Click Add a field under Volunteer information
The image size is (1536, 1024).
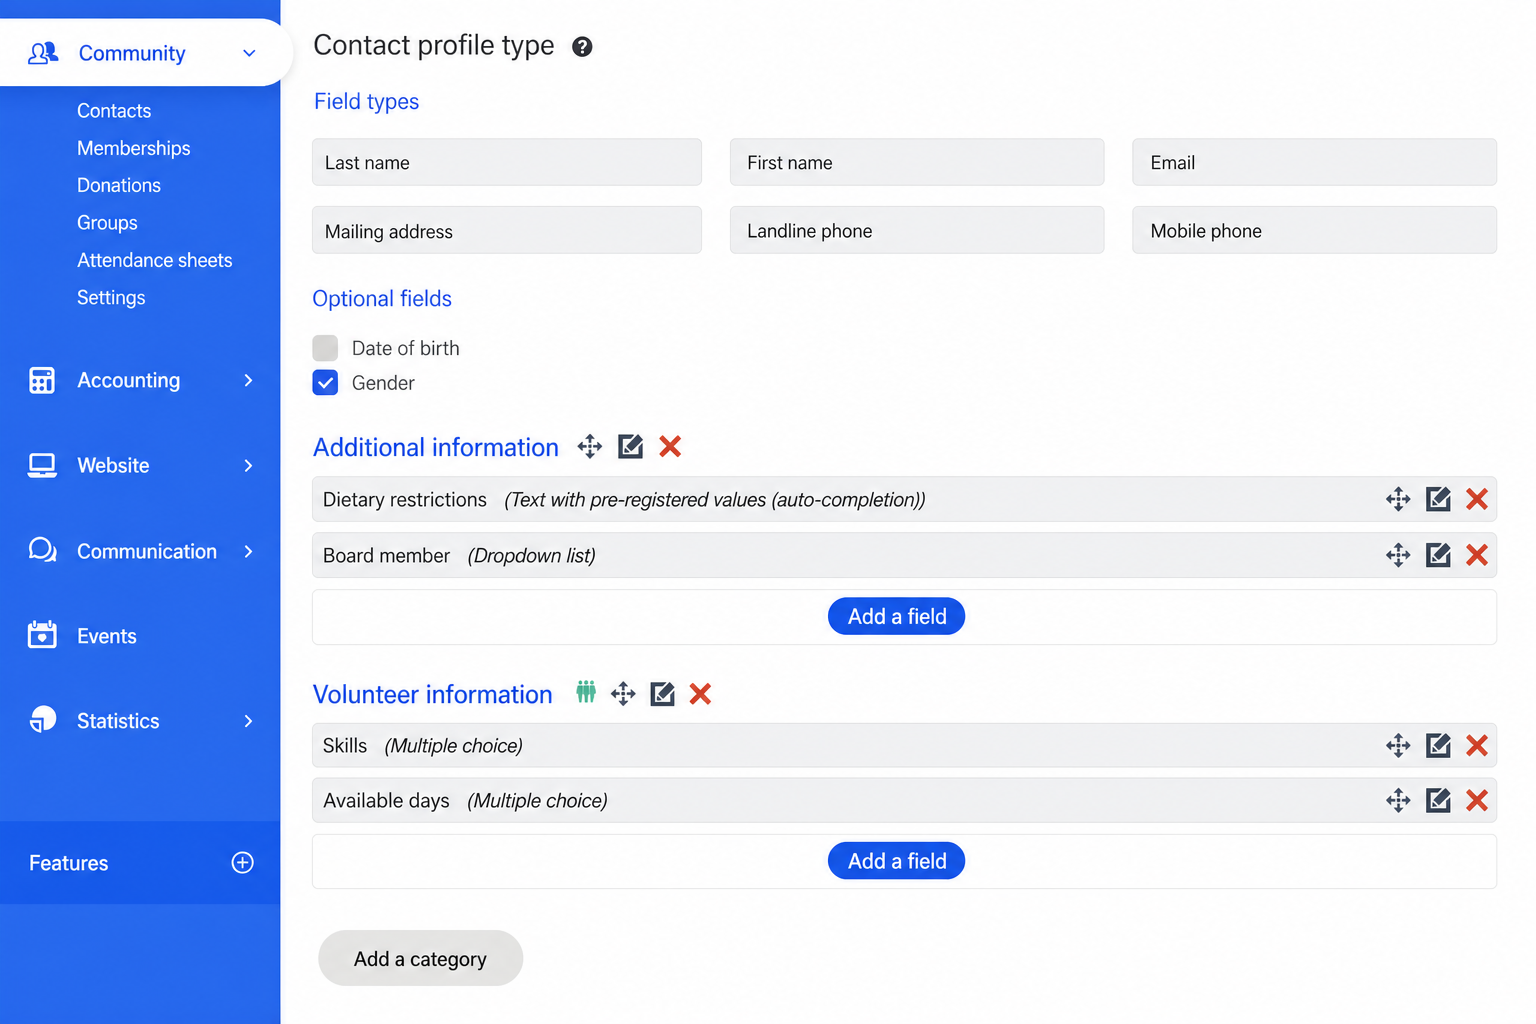pos(896,861)
